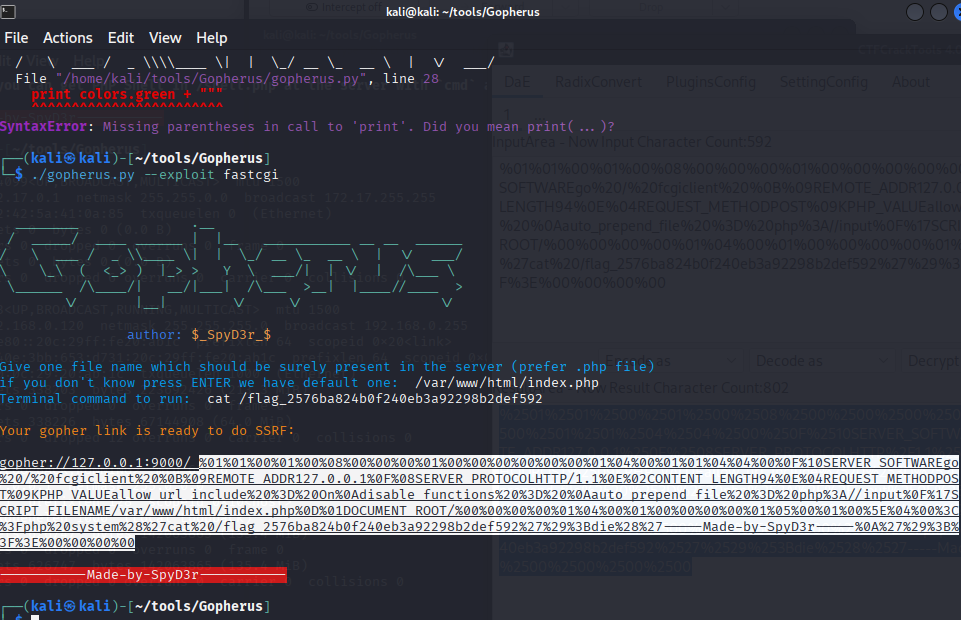Click the 'line 28' traceback text
Screen dimensions: 961x620
411,78
